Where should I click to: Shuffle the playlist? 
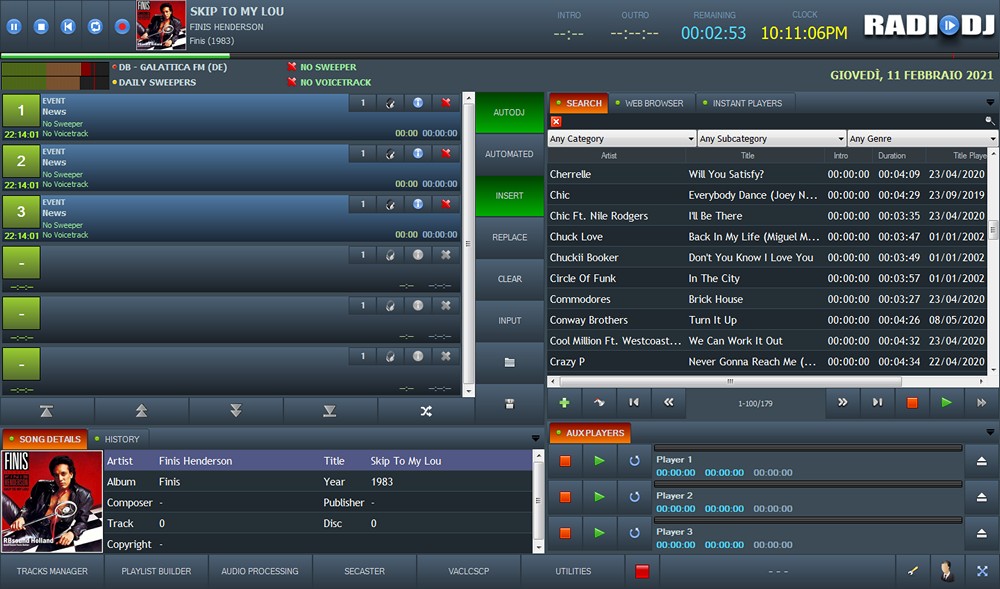pyautogui.click(x=426, y=411)
